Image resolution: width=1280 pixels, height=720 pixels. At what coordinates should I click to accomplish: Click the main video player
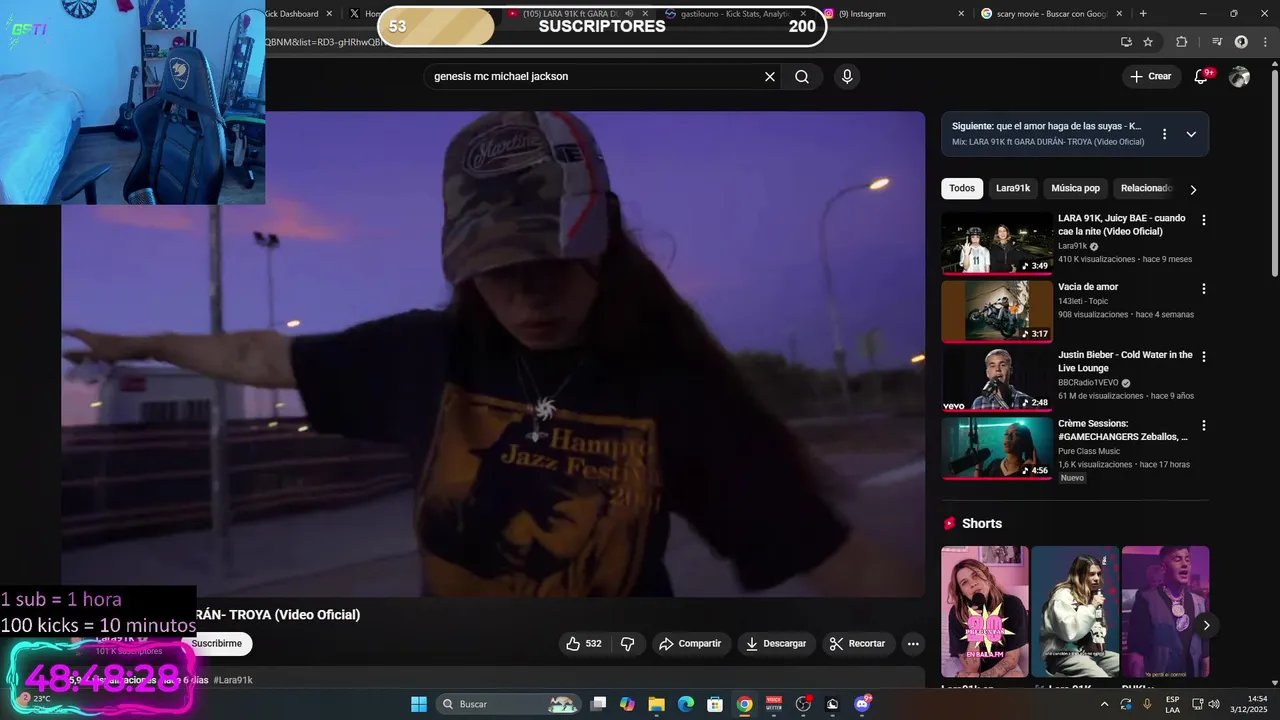coord(493,354)
